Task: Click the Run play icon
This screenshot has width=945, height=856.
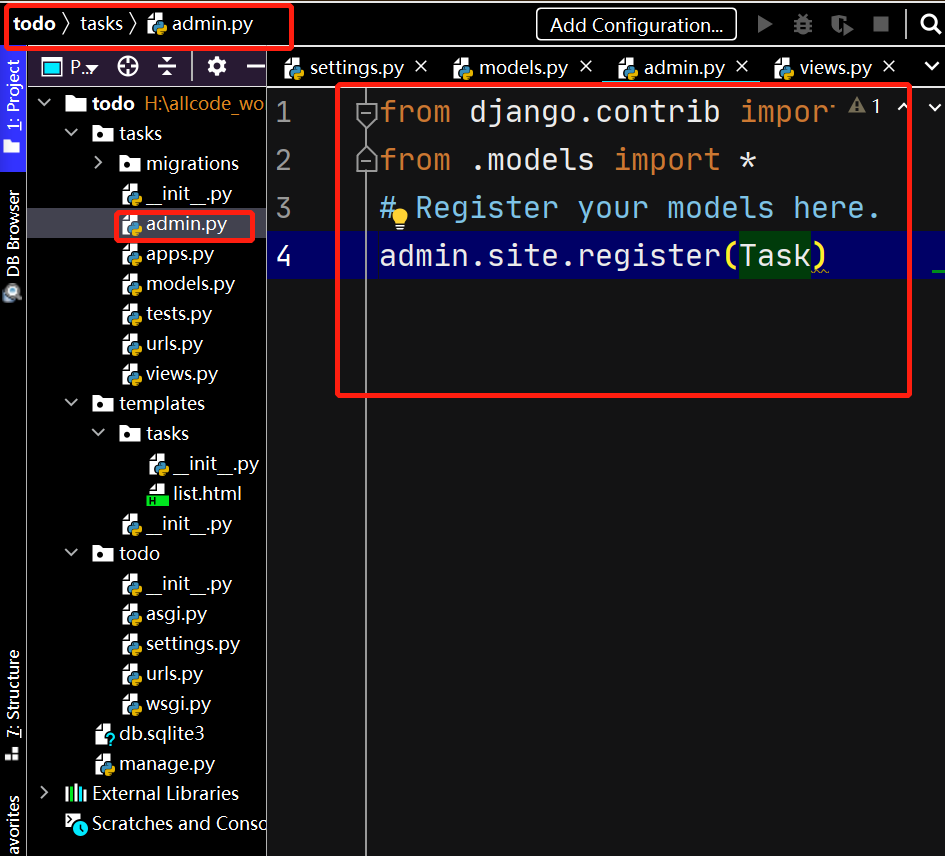Action: tap(765, 24)
